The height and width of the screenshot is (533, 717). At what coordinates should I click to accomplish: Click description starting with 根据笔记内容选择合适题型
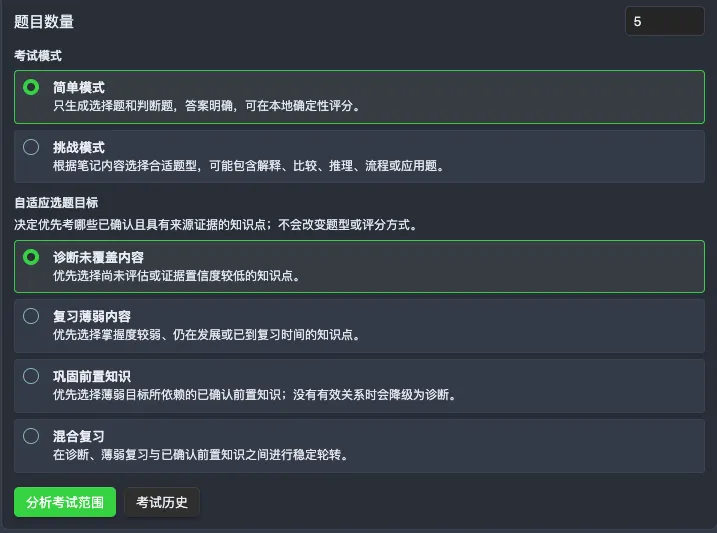coord(249,165)
